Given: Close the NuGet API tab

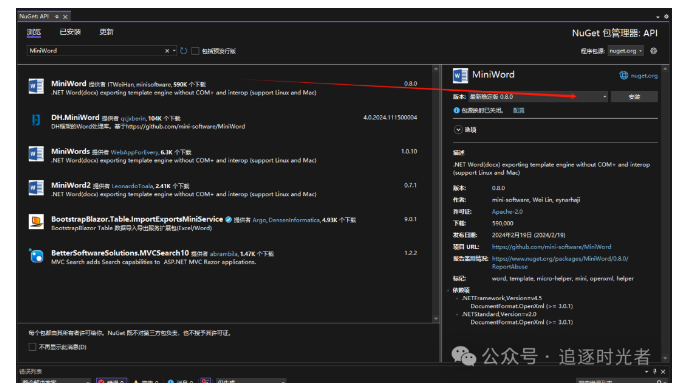Looking at the screenshot, I should pyautogui.click(x=65, y=17).
